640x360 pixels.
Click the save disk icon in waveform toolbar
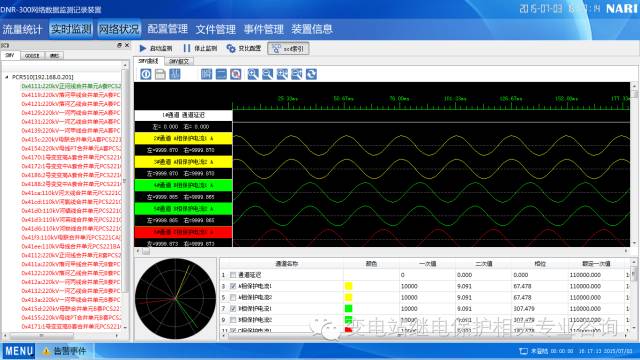pos(160,74)
